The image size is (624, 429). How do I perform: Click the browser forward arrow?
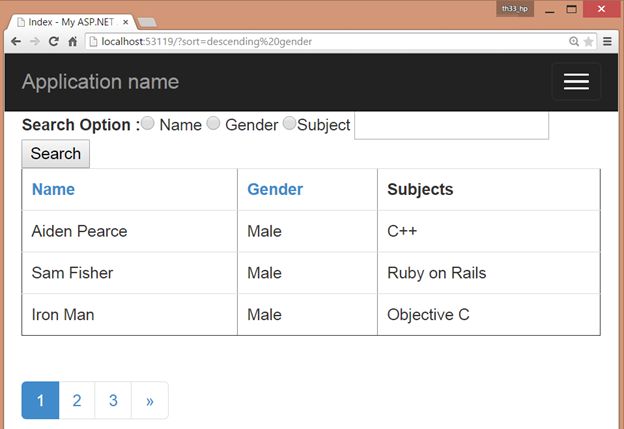click(34, 41)
